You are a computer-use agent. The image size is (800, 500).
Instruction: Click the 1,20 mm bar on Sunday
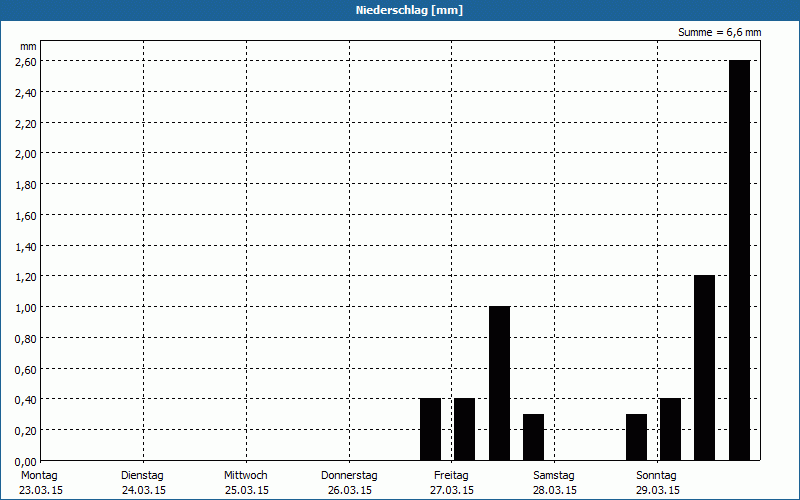click(705, 368)
